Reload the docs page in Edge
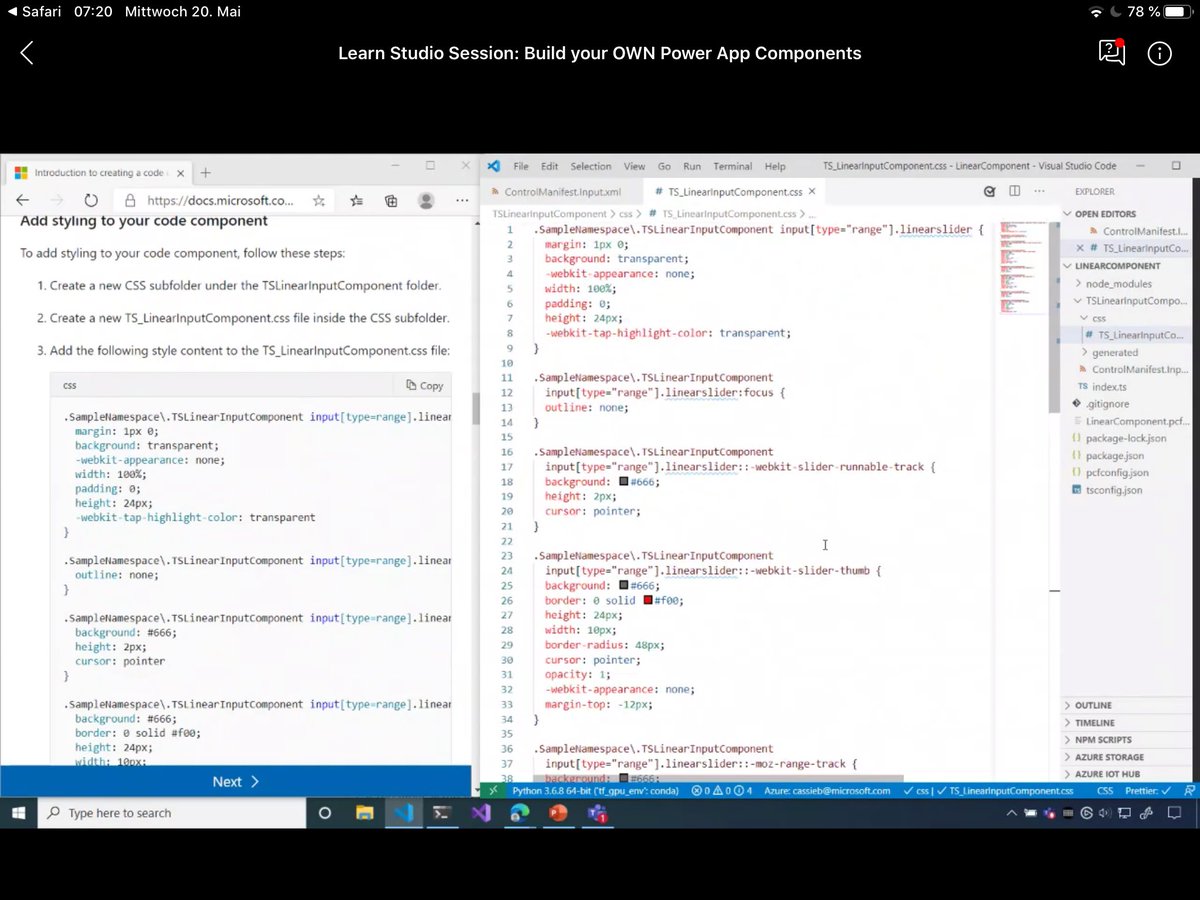The width and height of the screenshot is (1200, 900). coord(91,200)
